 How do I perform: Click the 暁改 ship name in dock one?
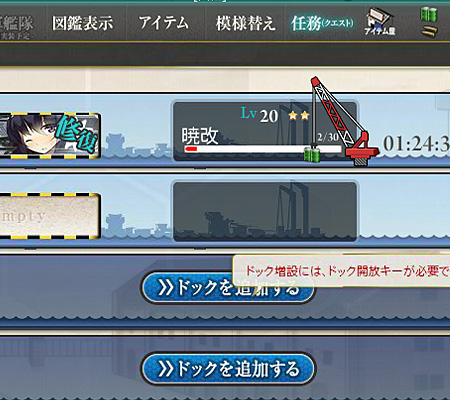(x=200, y=136)
